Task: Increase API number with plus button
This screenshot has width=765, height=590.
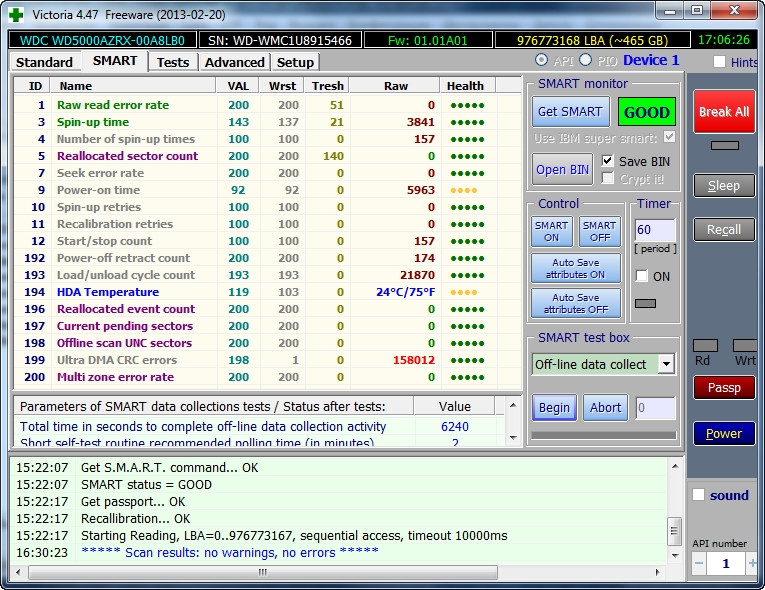Action: (751, 563)
